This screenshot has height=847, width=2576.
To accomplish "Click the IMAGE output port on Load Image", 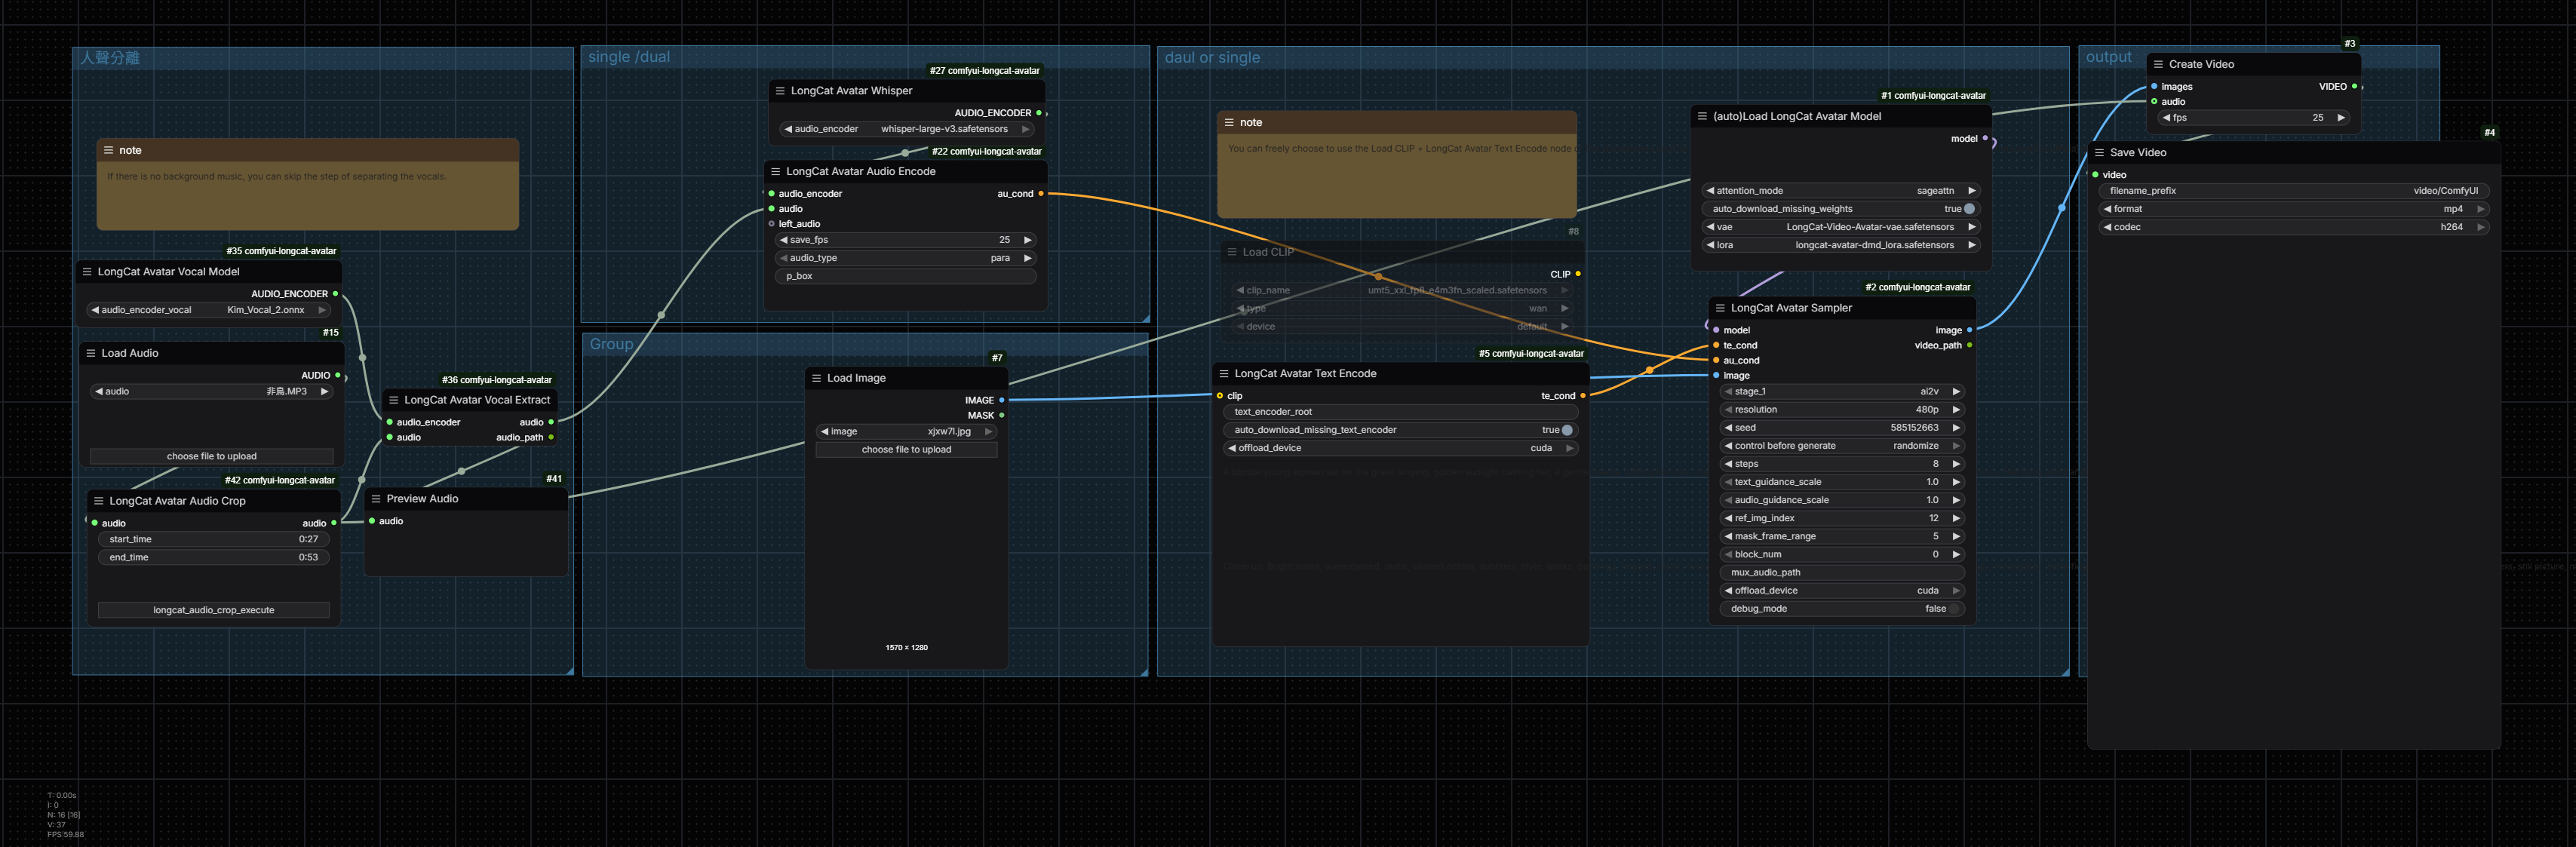I will click(1002, 400).
